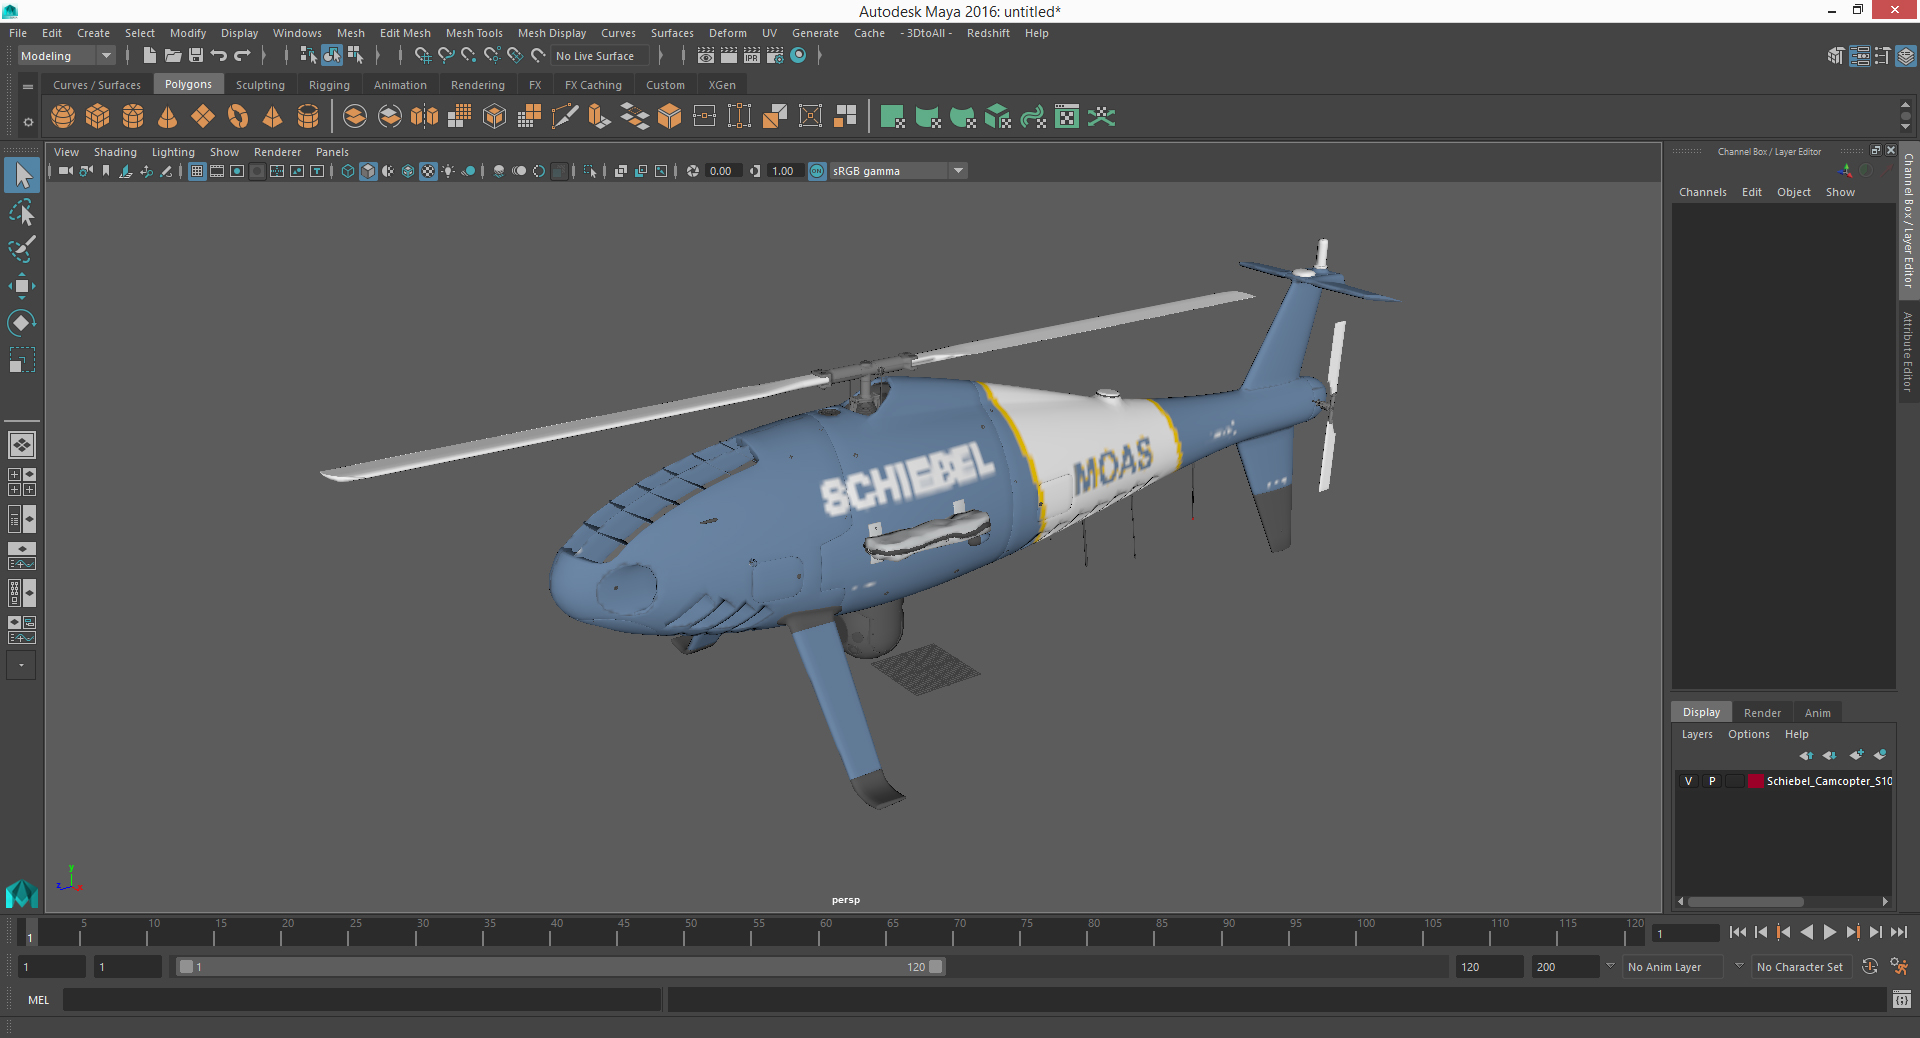Open shelf options gear menu
The height and width of the screenshot is (1038, 1920).
coord(28,122)
